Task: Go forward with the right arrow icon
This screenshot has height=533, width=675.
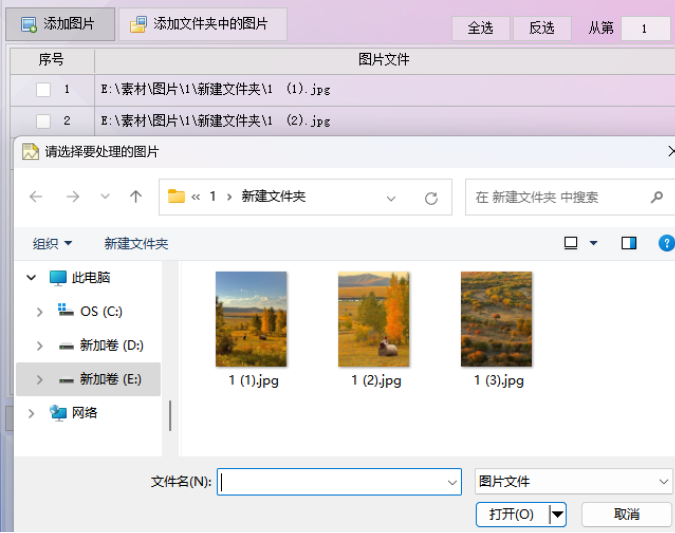Action: [73, 197]
